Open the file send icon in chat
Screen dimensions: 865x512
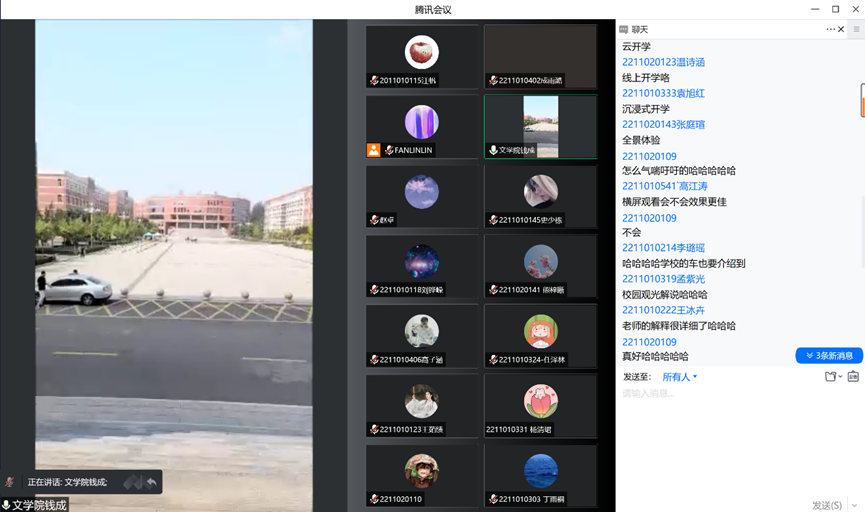pos(829,377)
